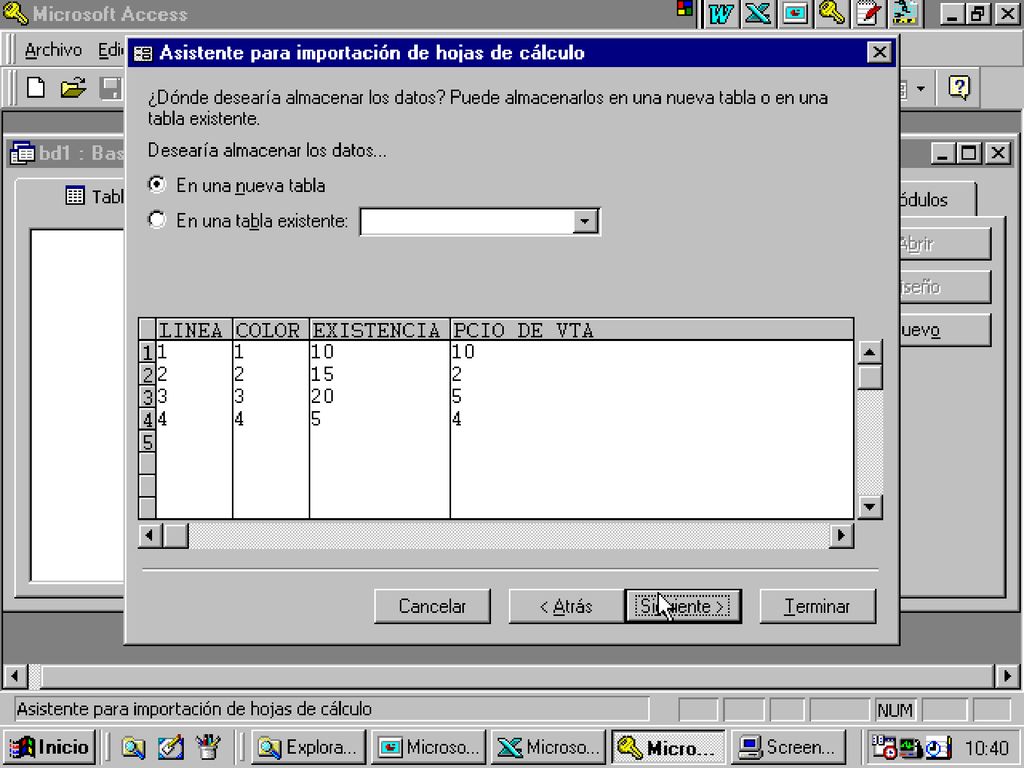The image size is (1024, 768).
Task: Click the Siguiente button to continue
Action: (683, 606)
